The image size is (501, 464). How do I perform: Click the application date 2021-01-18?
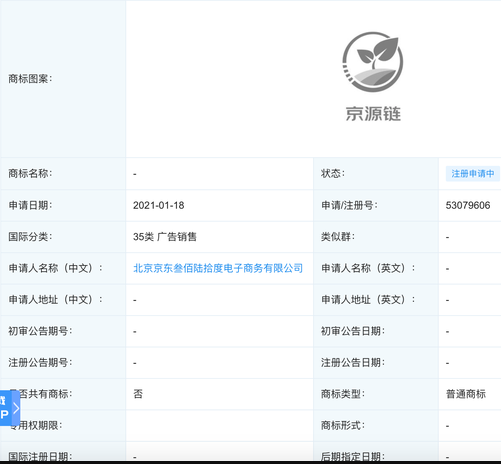coord(159,205)
